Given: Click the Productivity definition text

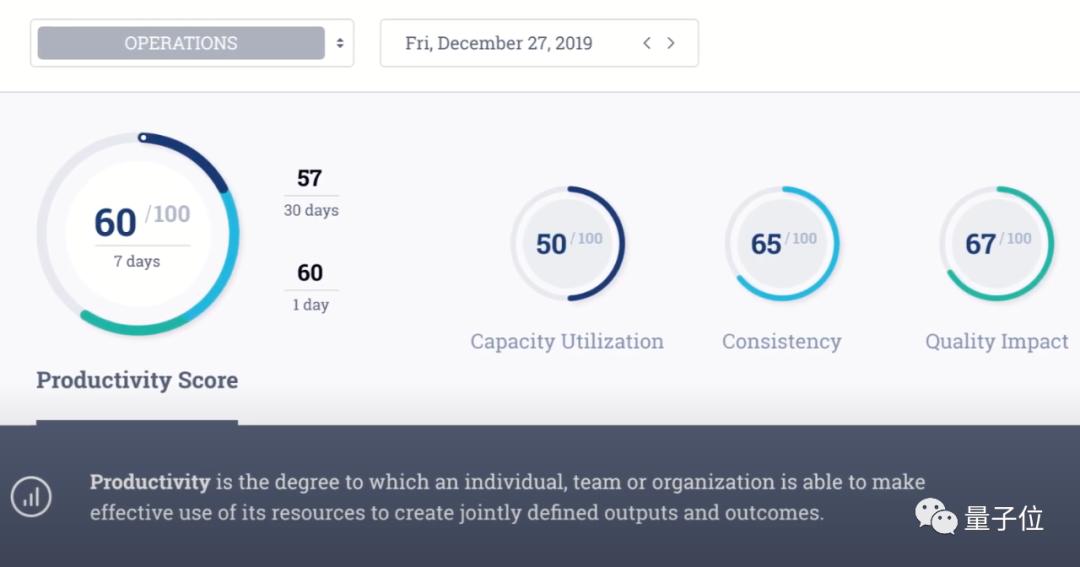Looking at the screenshot, I should (507, 497).
